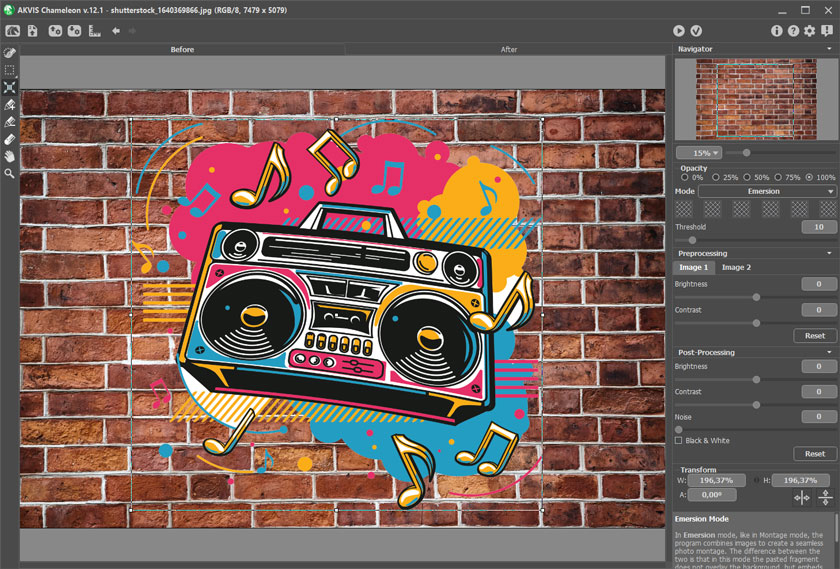The height and width of the screenshot is (569, 840).
Task: Open Preferences gear icon
Action: coord(809,31)
